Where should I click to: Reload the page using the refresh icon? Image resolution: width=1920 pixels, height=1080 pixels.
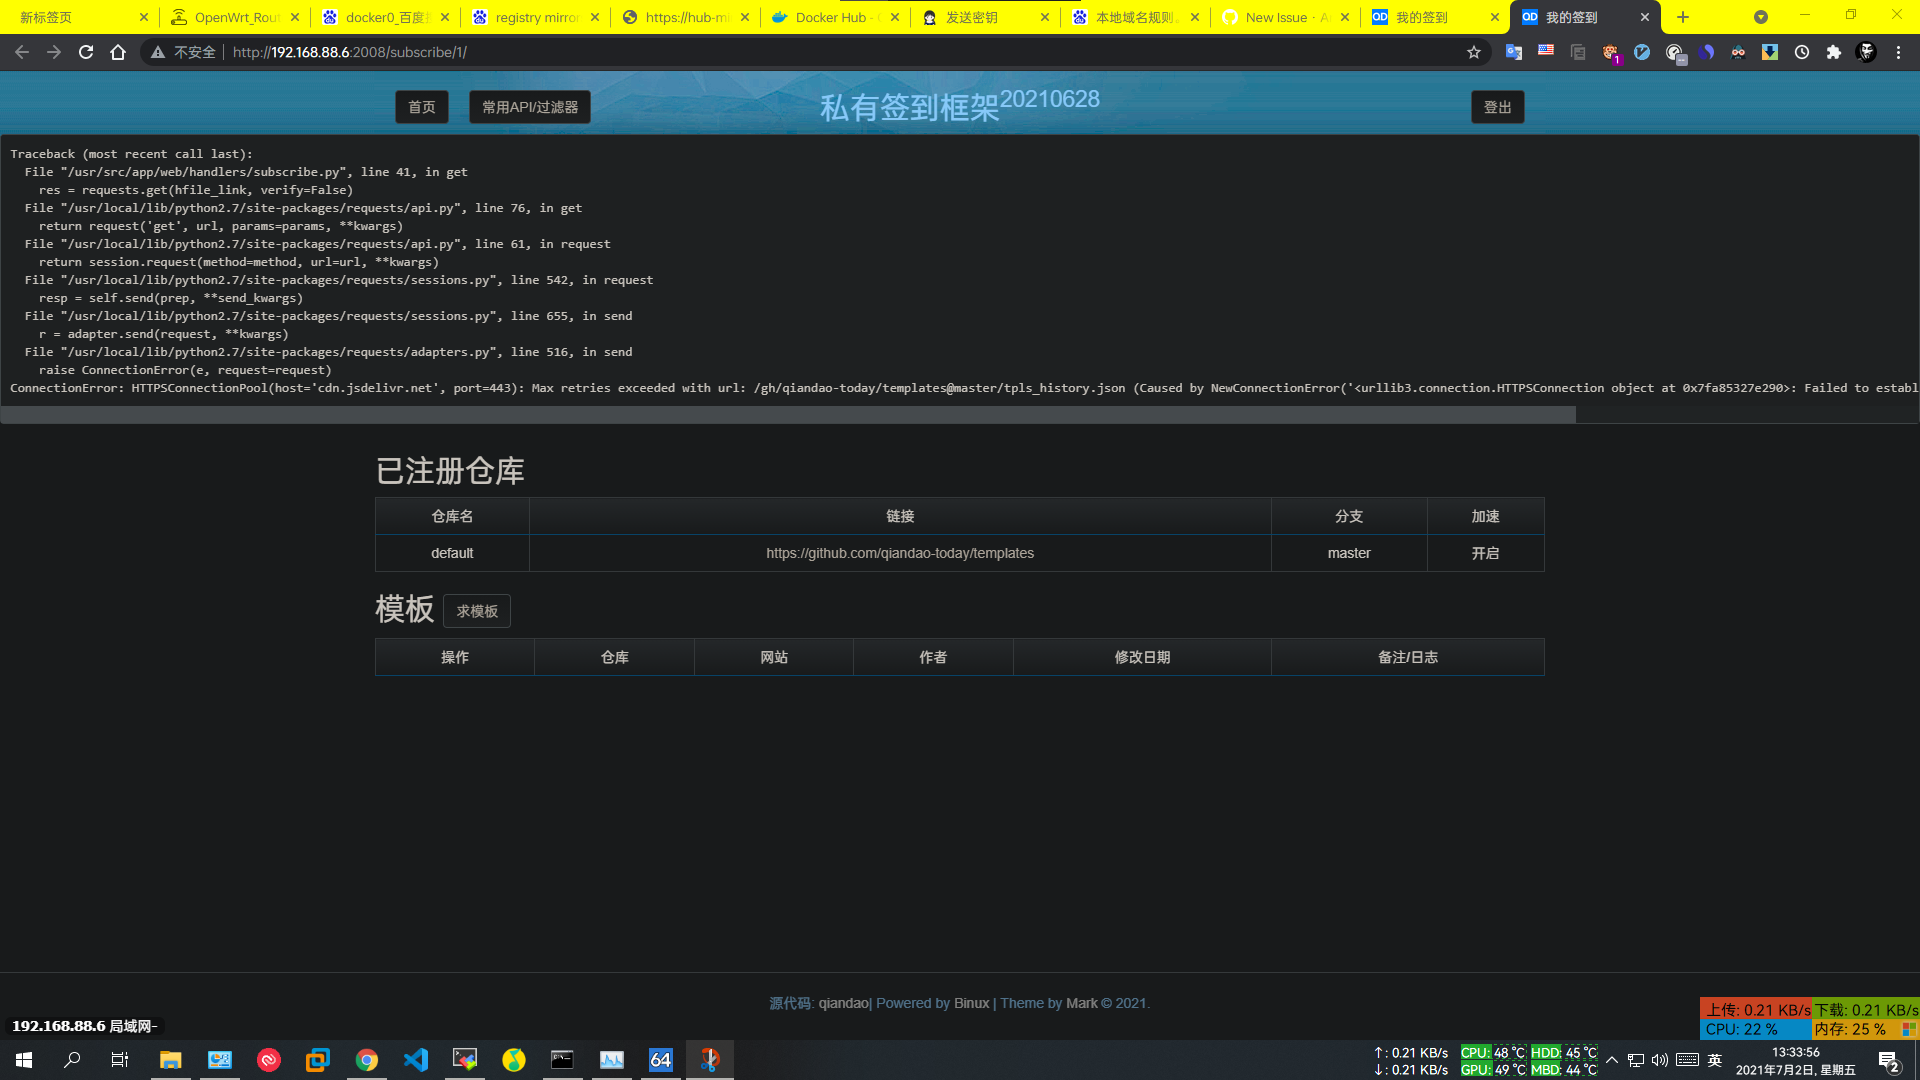(86, 52)
